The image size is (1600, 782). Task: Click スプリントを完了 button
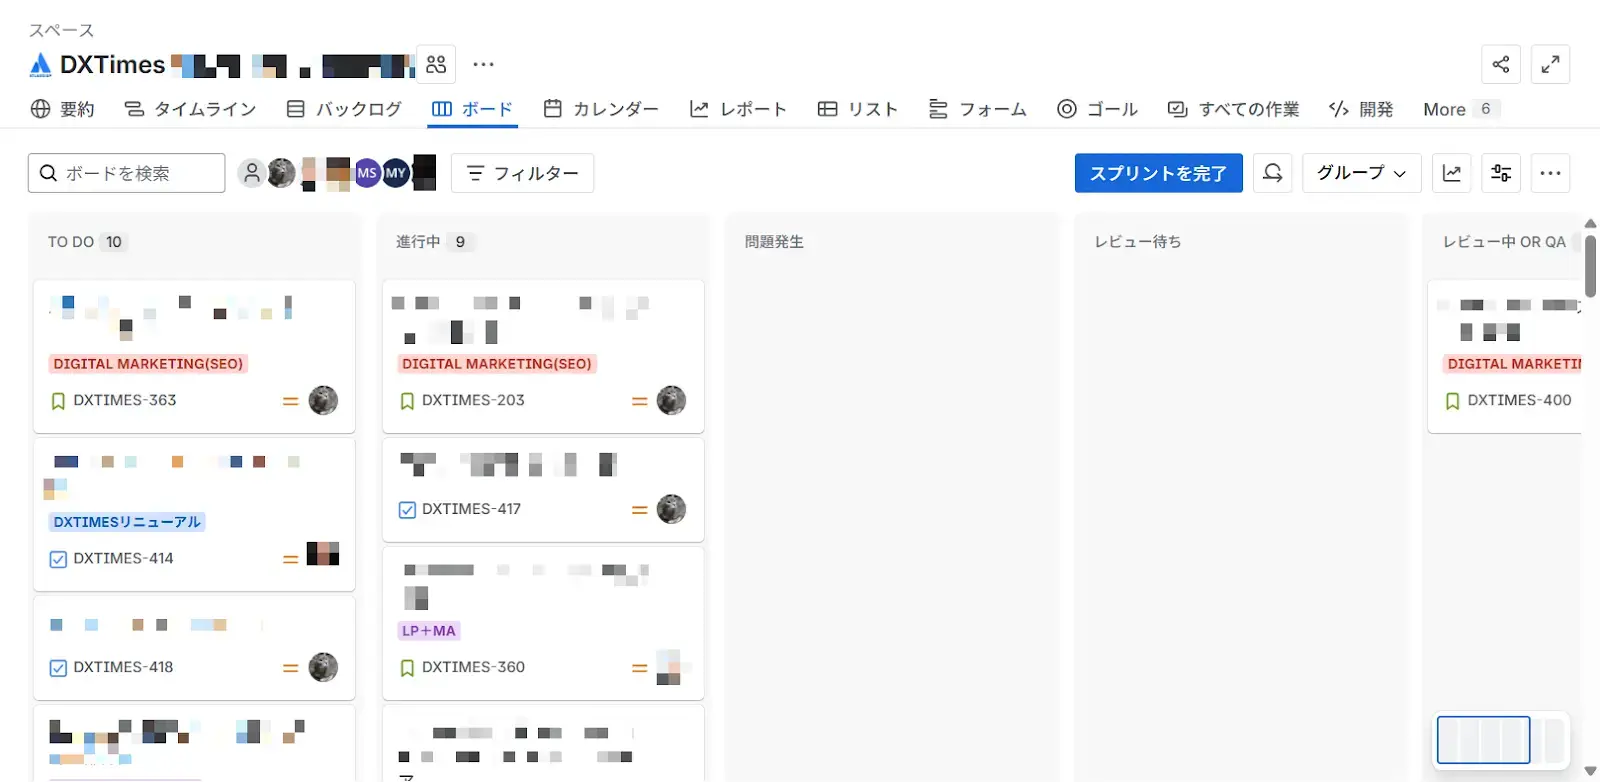(x=1158, y=173)
